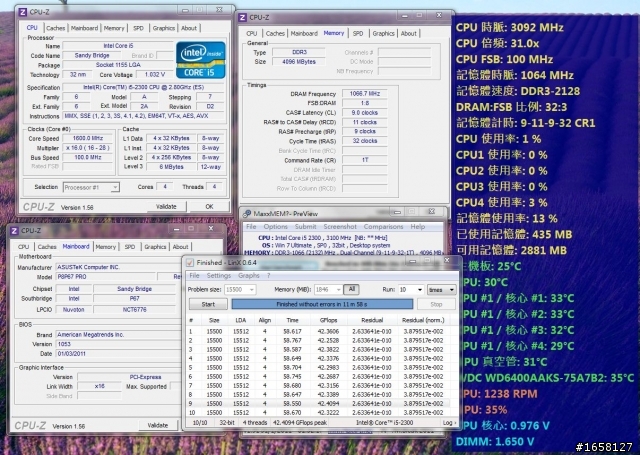
Task: Click the Core Speed value 1600.0 MHz
Action: (x=87, y=138)
